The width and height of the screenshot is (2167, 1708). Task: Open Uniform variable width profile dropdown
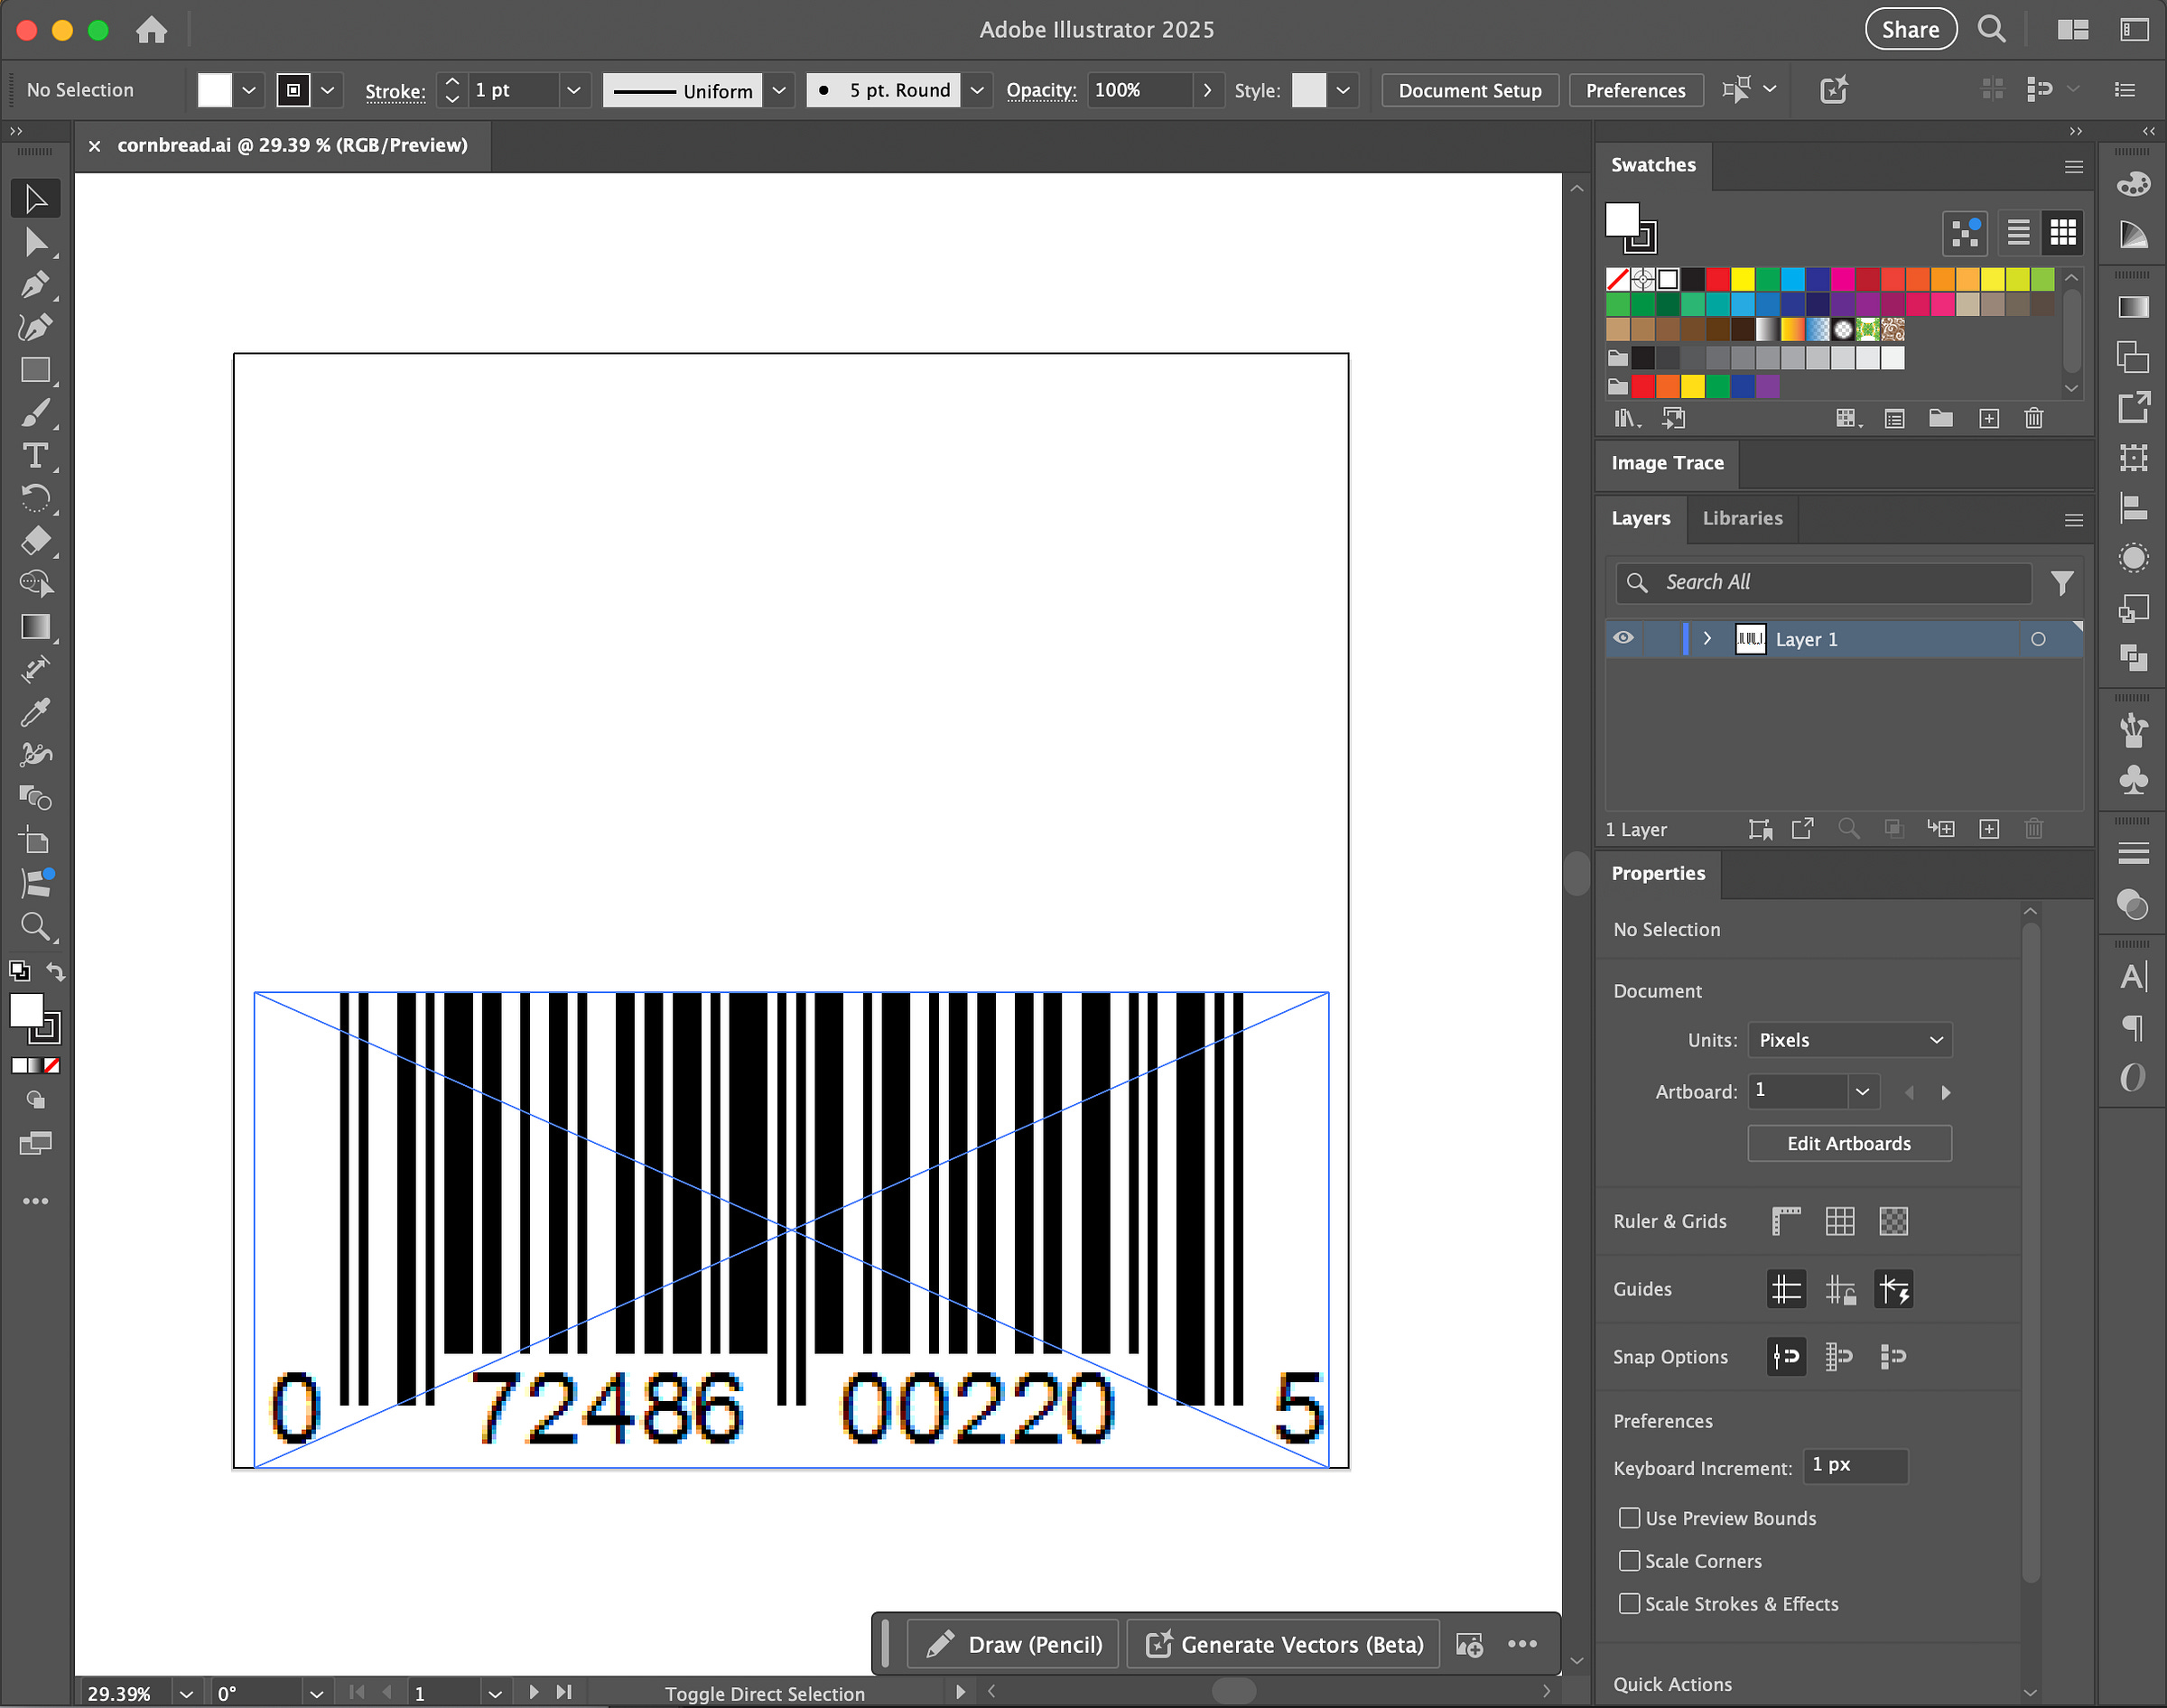tap(779, 90)
